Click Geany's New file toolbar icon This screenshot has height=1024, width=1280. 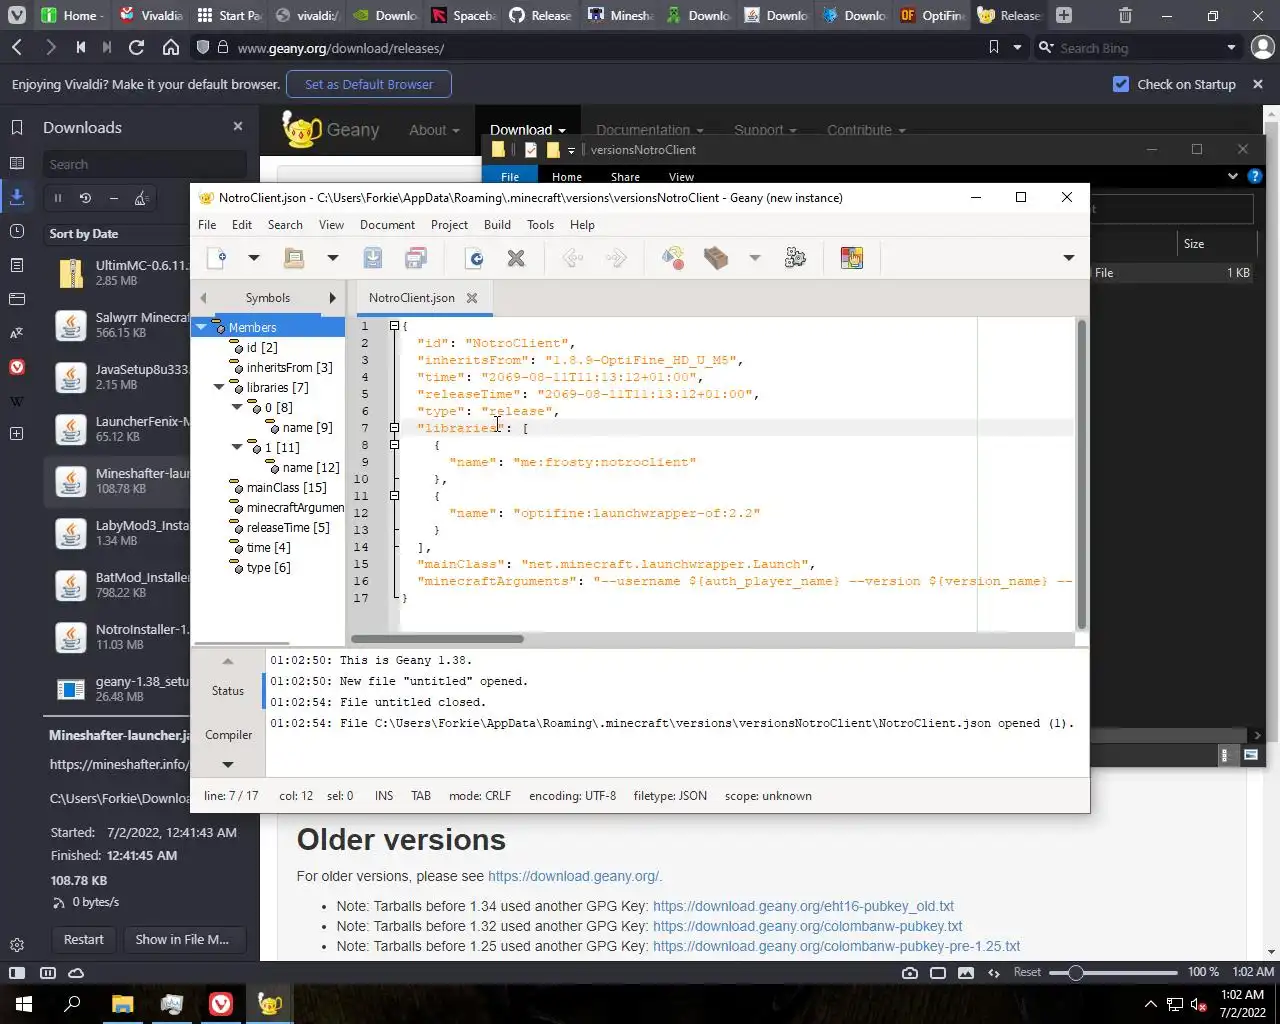(x=216, y=258)
